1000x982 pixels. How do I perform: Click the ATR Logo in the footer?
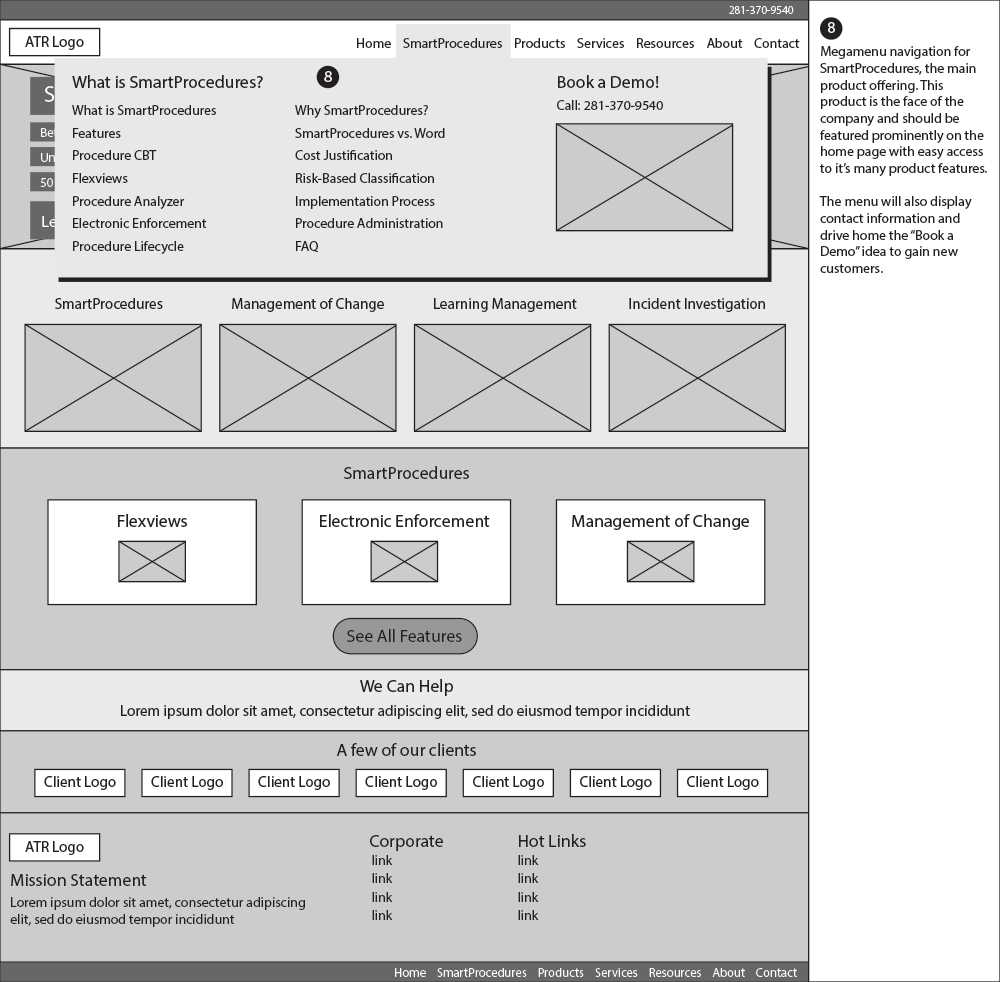(x=54, y=846)
